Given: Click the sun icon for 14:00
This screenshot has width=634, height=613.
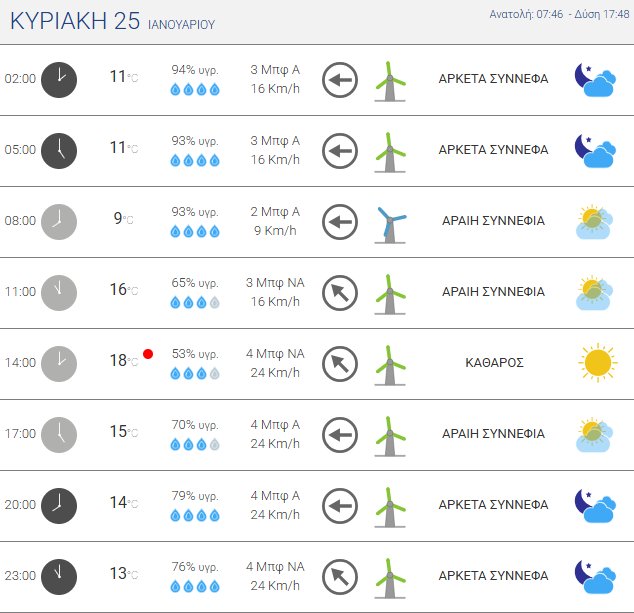Looking at the screenshot, I should [595, 362].
